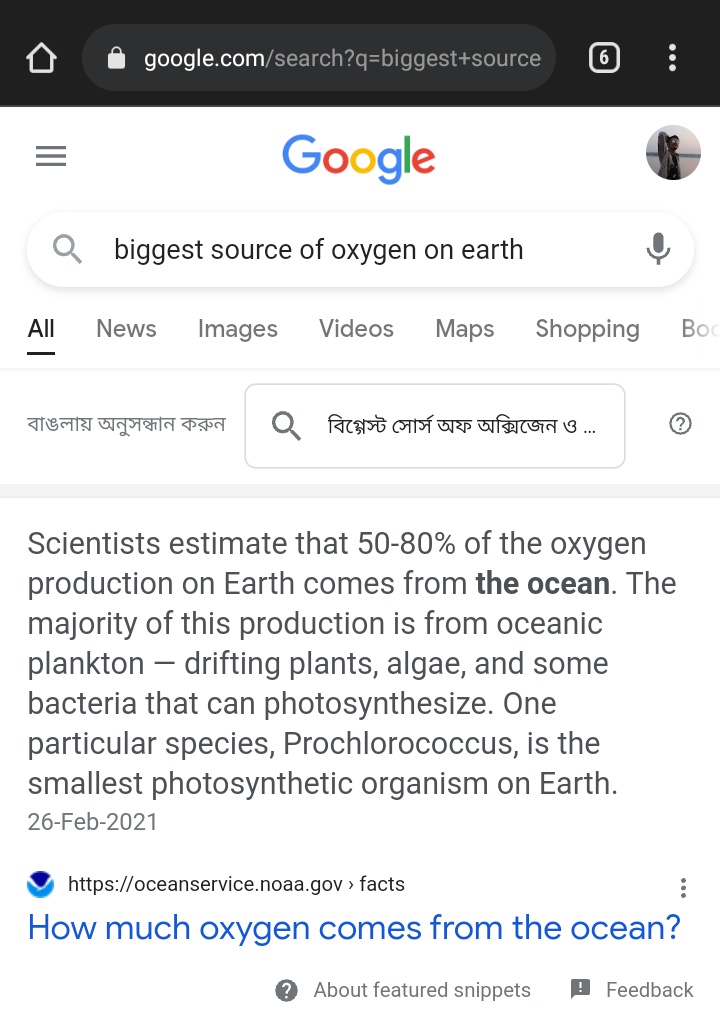Tap the Google logo
The width and height of the screenshot is (720, 1019).
[x=359, y=158]
